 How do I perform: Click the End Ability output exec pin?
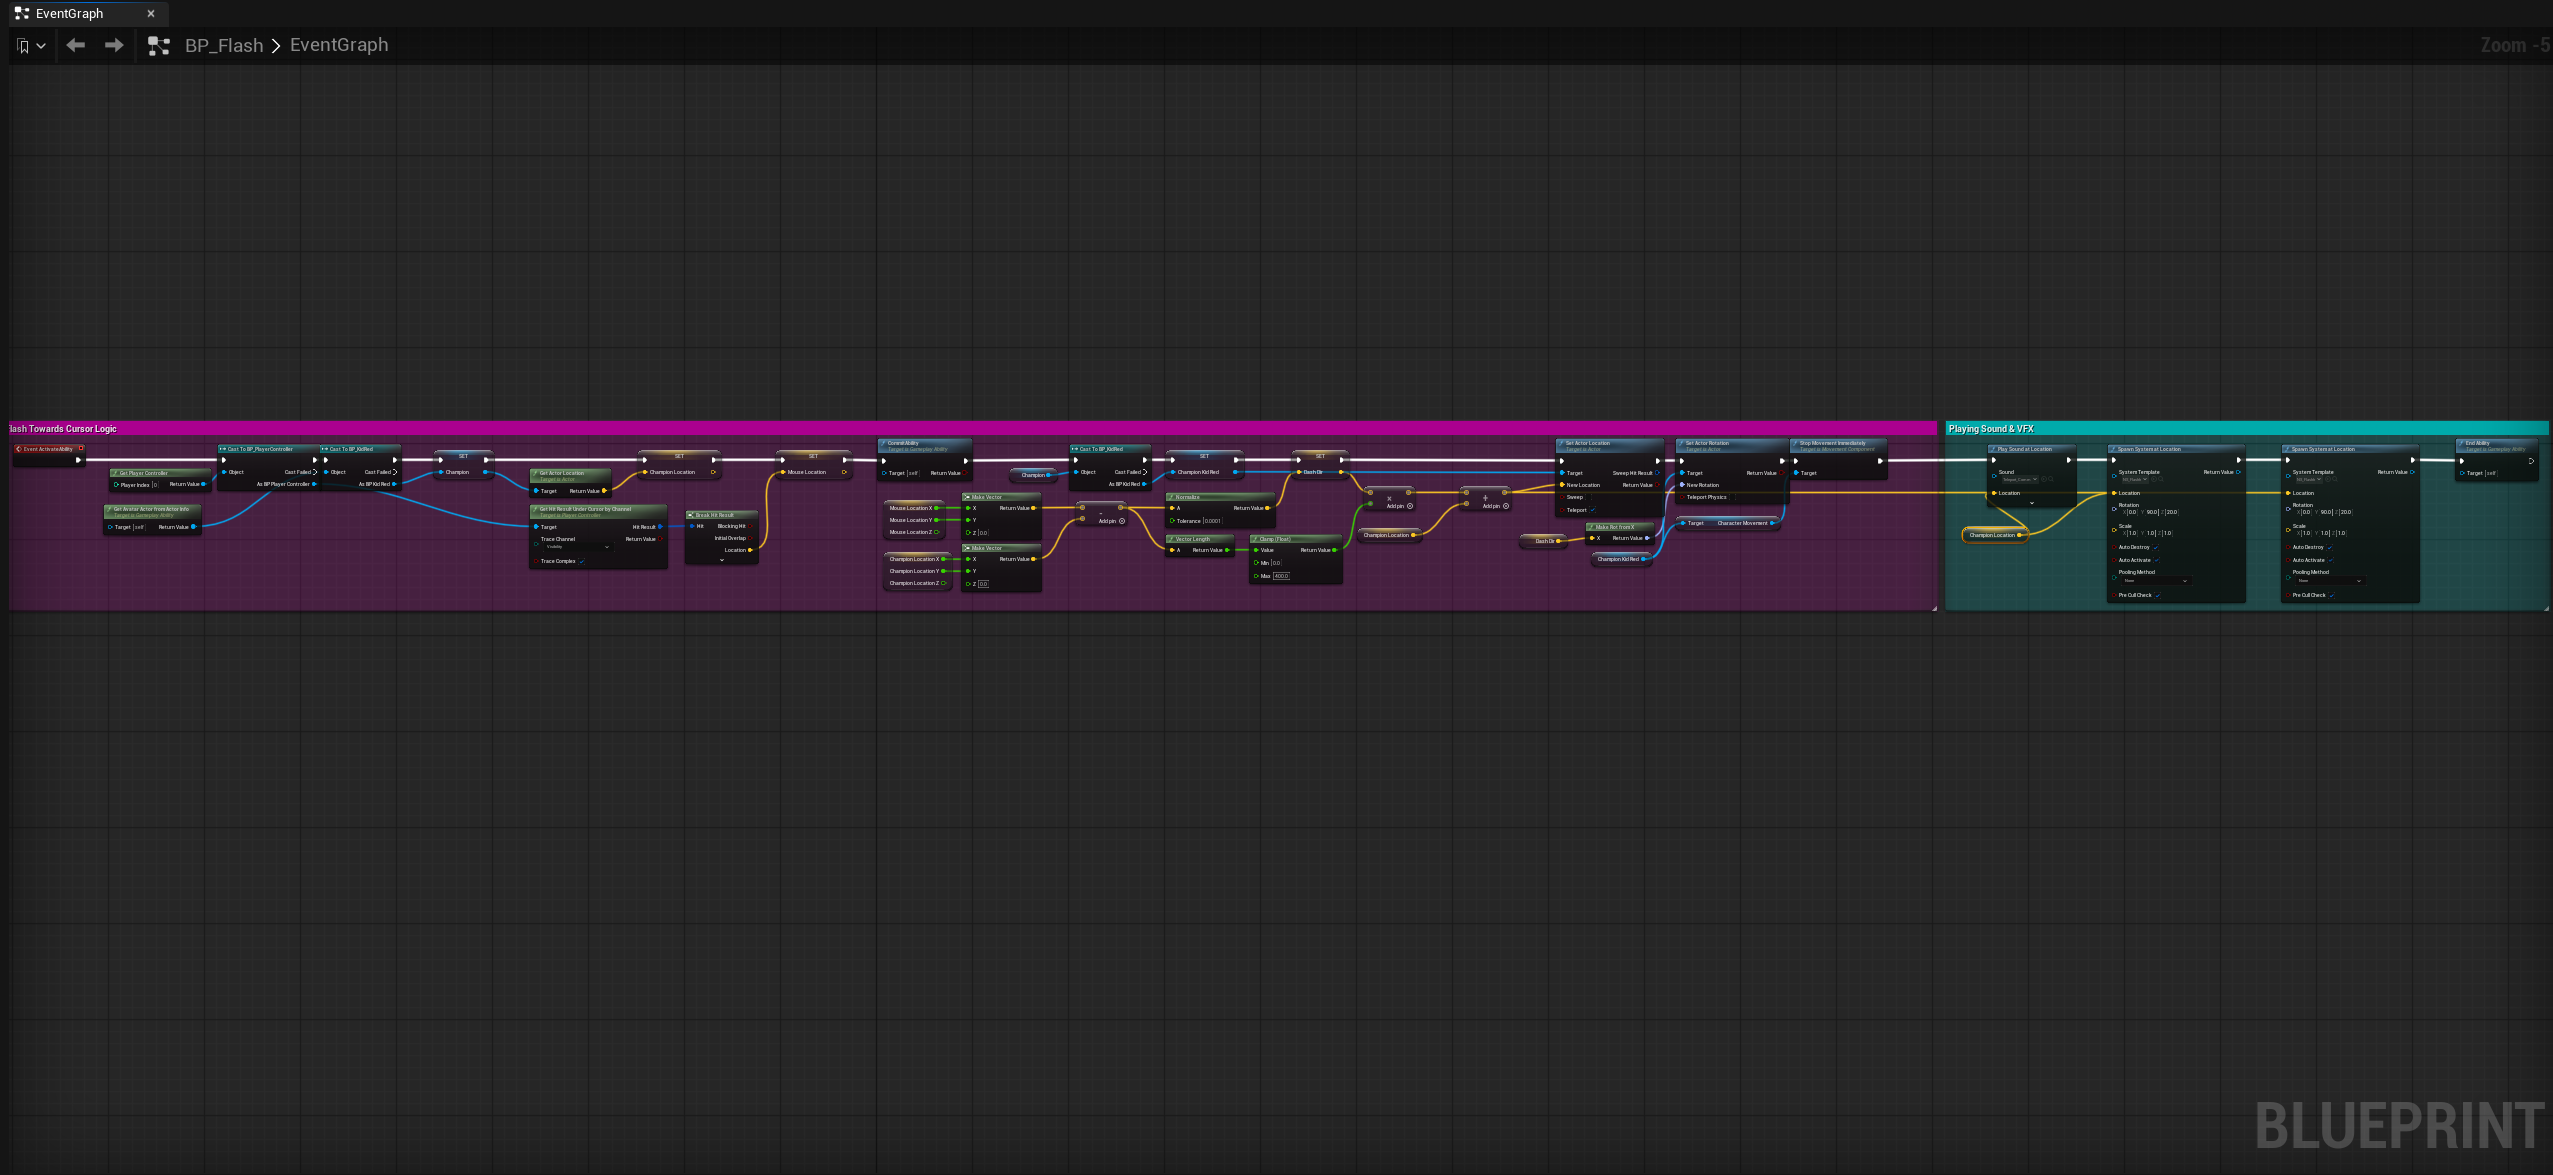2531,461
